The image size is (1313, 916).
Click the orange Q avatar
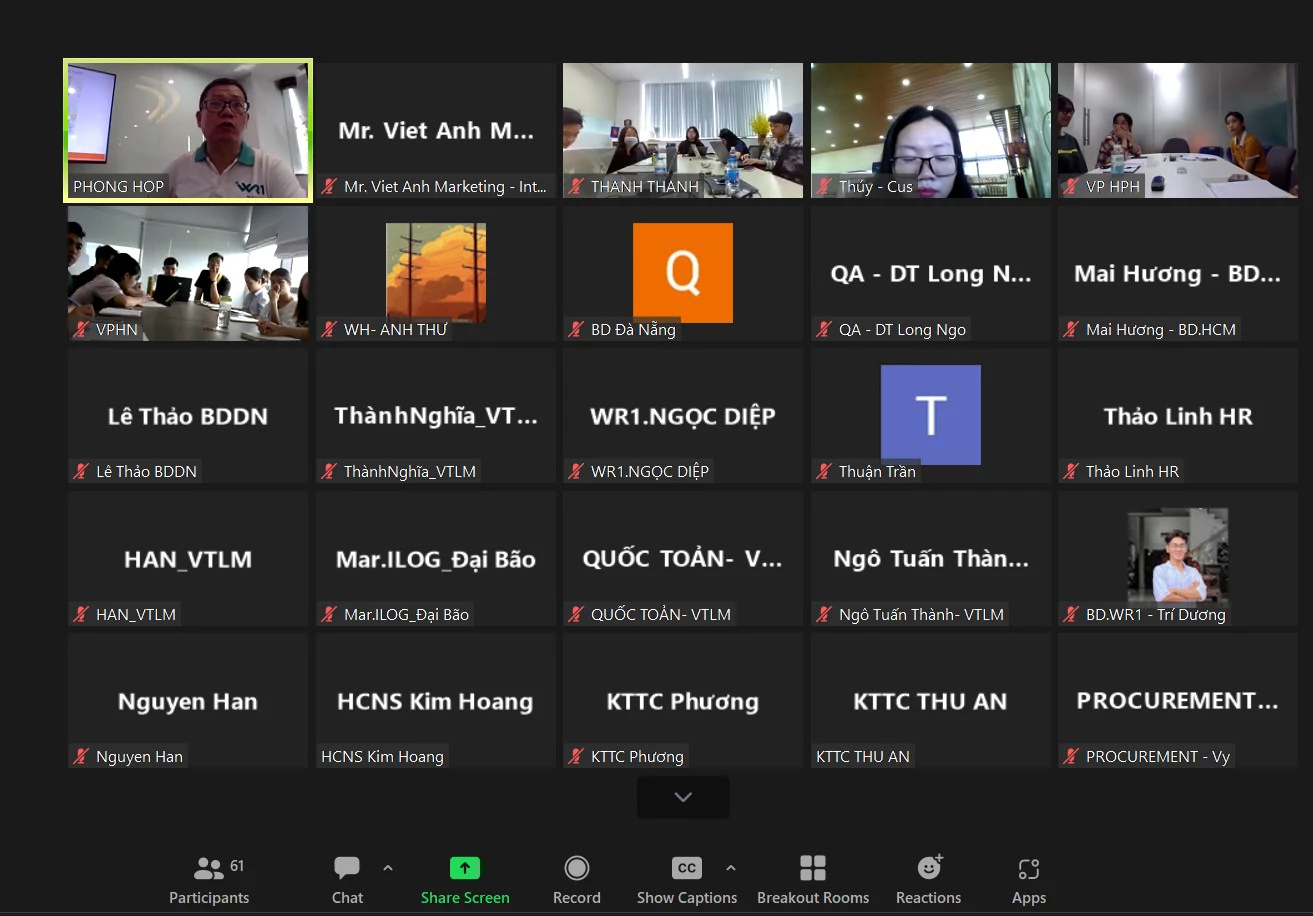683,273
